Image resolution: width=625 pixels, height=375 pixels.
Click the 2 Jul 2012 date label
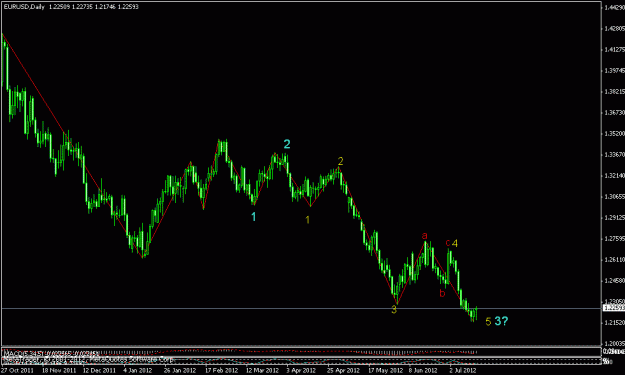[x=462, y=371]
